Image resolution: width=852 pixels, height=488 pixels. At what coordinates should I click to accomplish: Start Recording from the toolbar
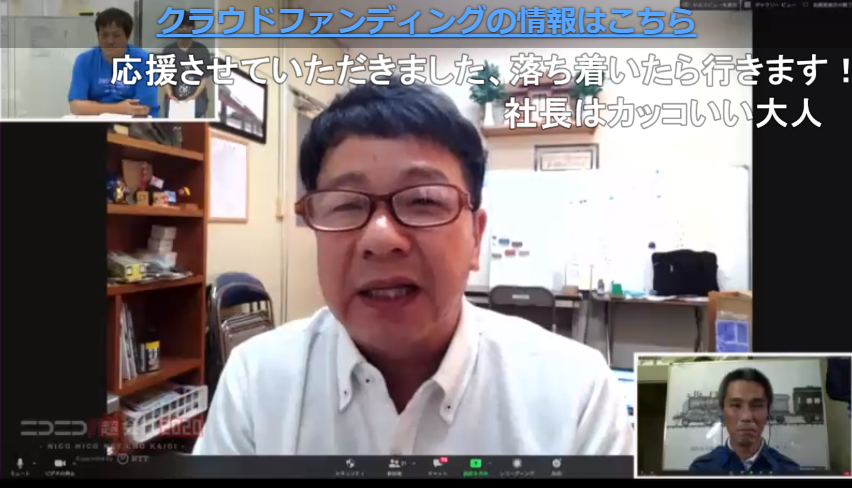tap(517, 464)
